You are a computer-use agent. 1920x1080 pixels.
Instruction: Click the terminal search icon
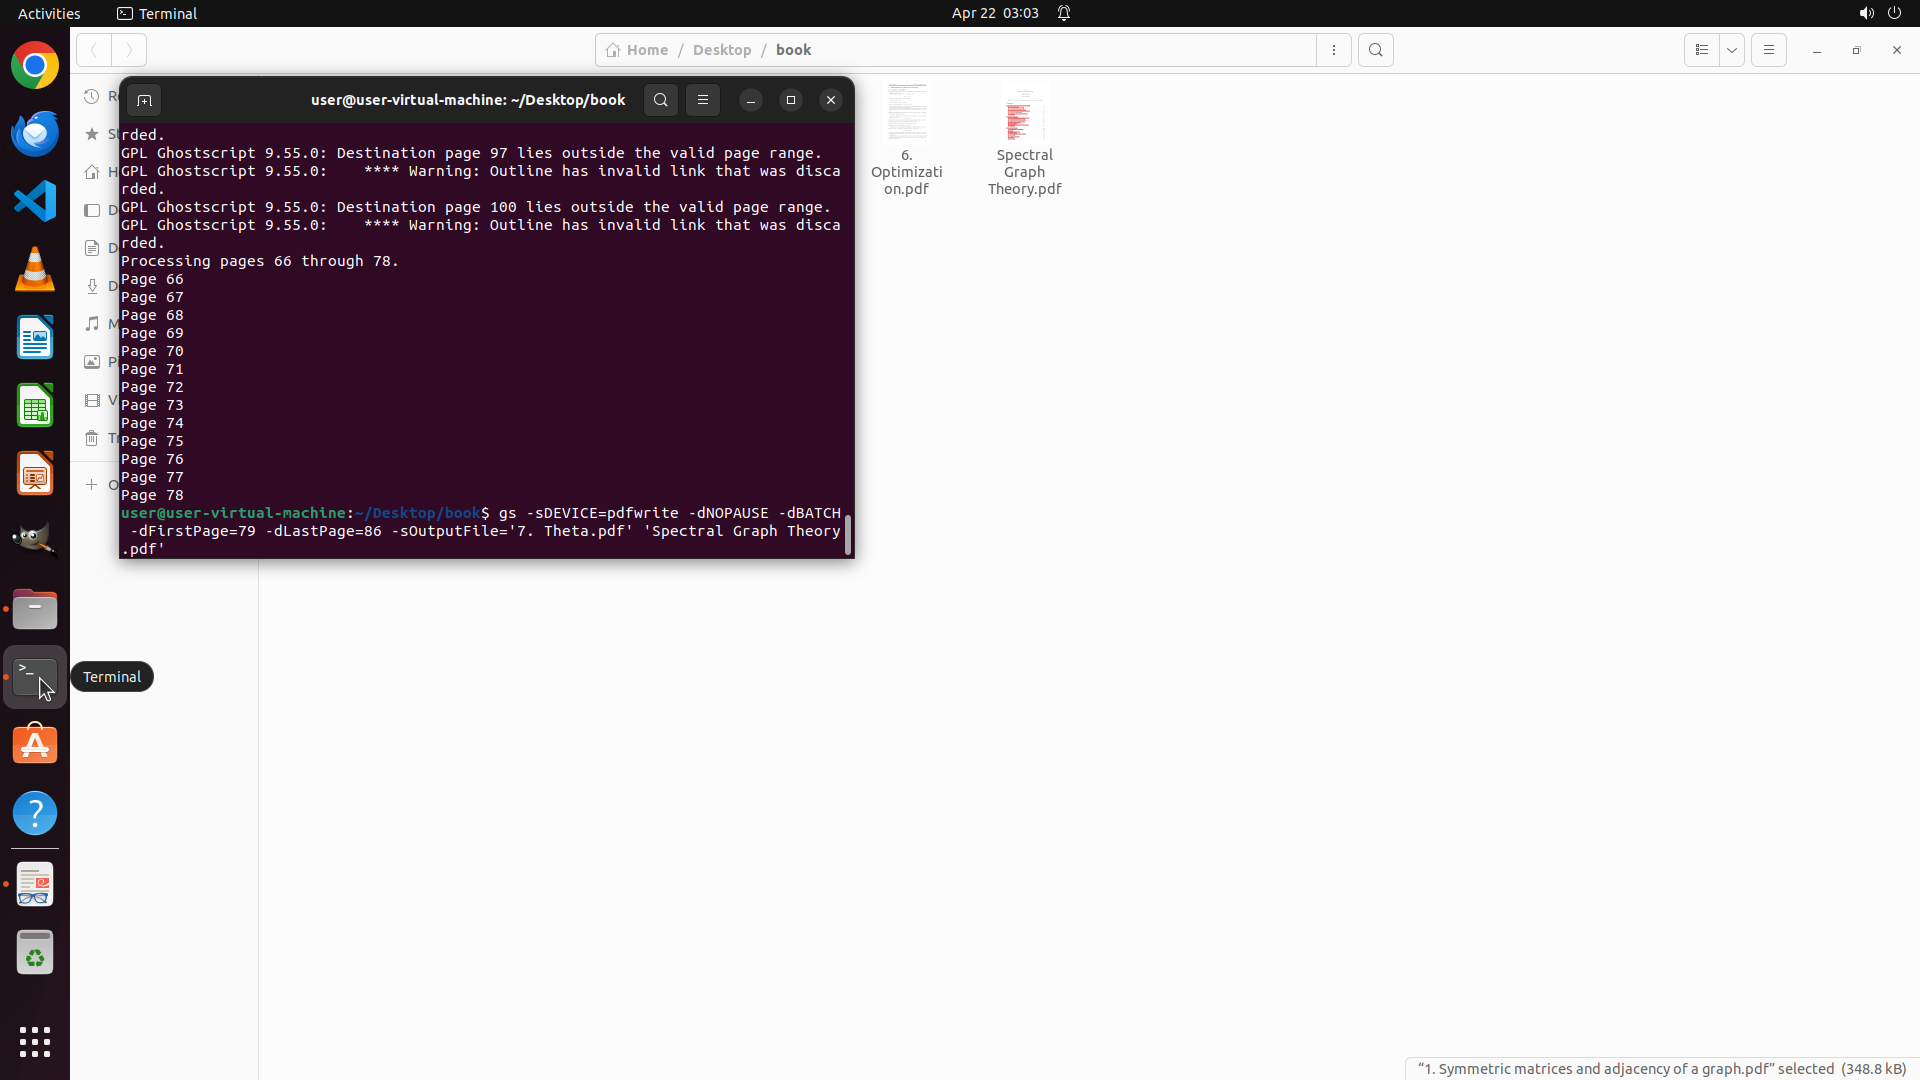coord(660,100)
